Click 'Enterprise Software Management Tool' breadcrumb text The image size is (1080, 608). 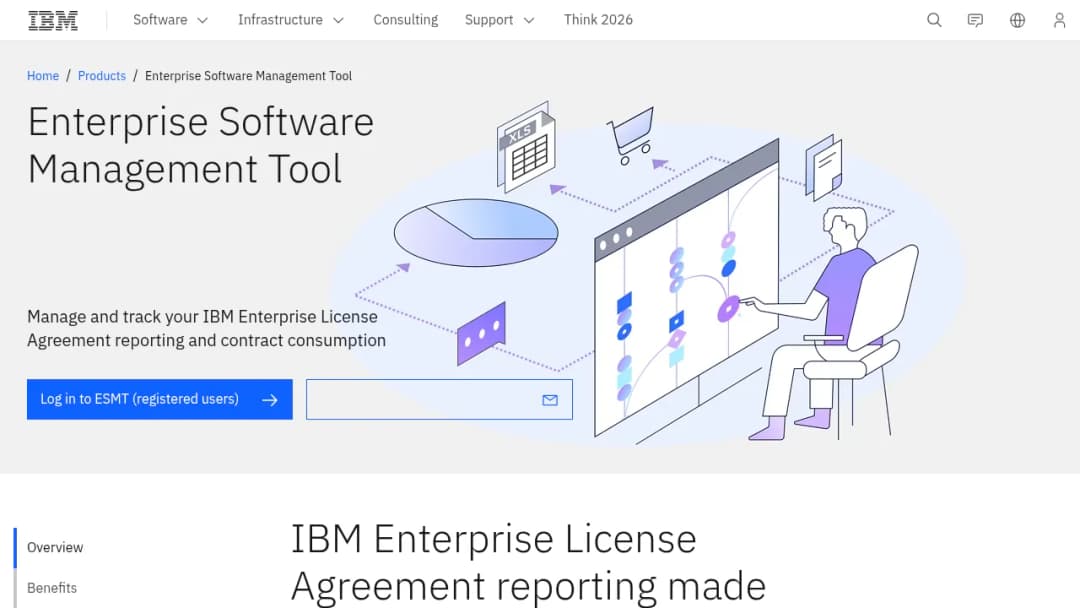coord(248,76)
